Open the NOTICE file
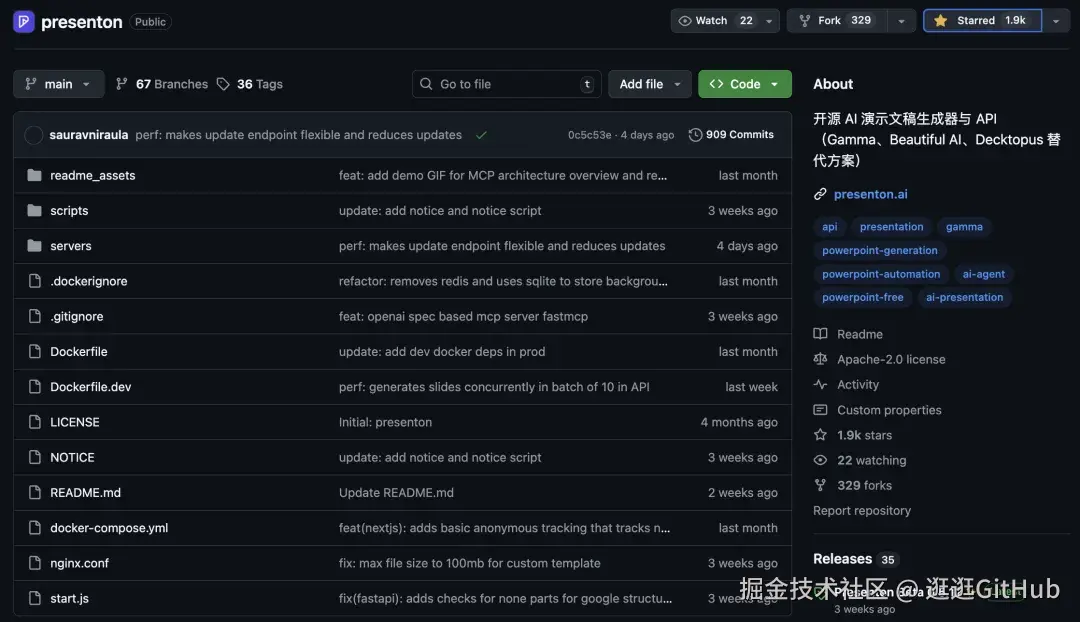Image resolution: width=1080 pixels, height=622 pixels. (x=72, y=457)
